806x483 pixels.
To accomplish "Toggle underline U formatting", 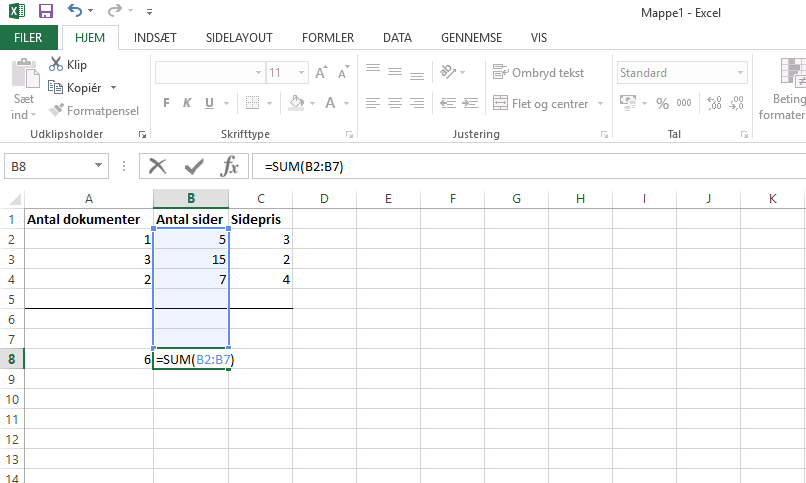I will point(209,103).
